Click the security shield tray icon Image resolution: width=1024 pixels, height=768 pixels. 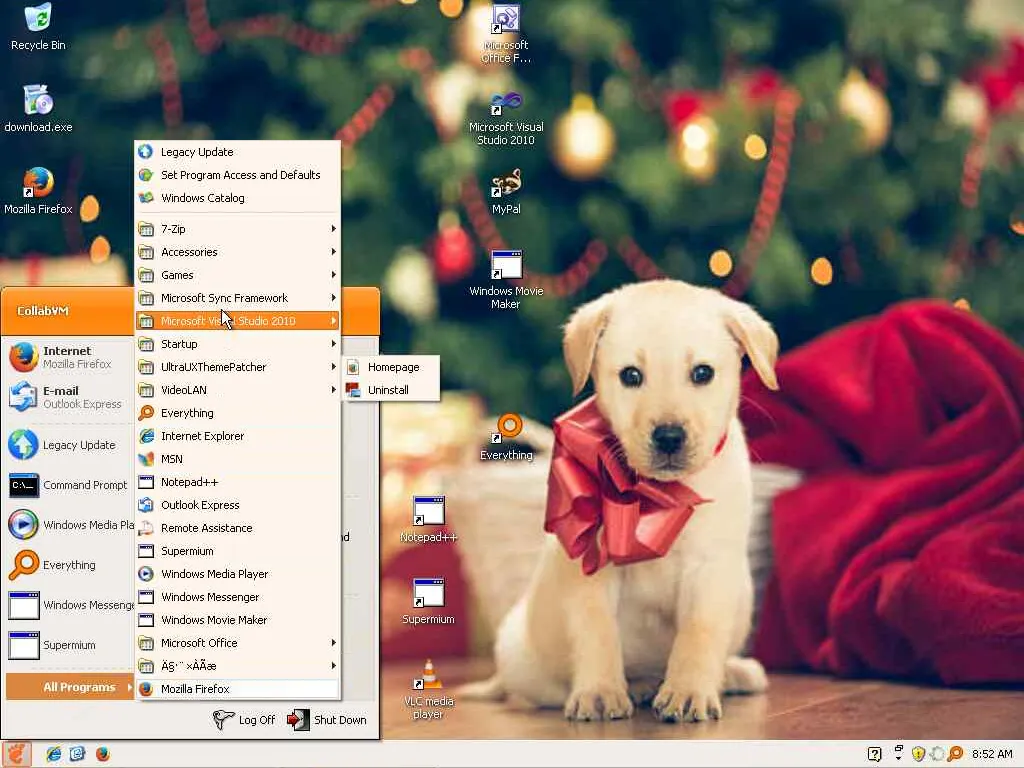918,754
